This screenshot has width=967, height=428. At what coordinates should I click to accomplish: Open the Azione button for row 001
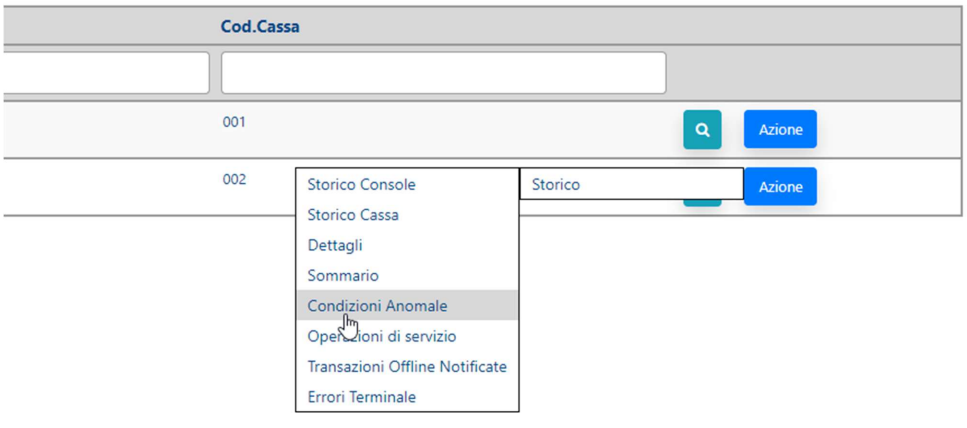coord(780,130)
